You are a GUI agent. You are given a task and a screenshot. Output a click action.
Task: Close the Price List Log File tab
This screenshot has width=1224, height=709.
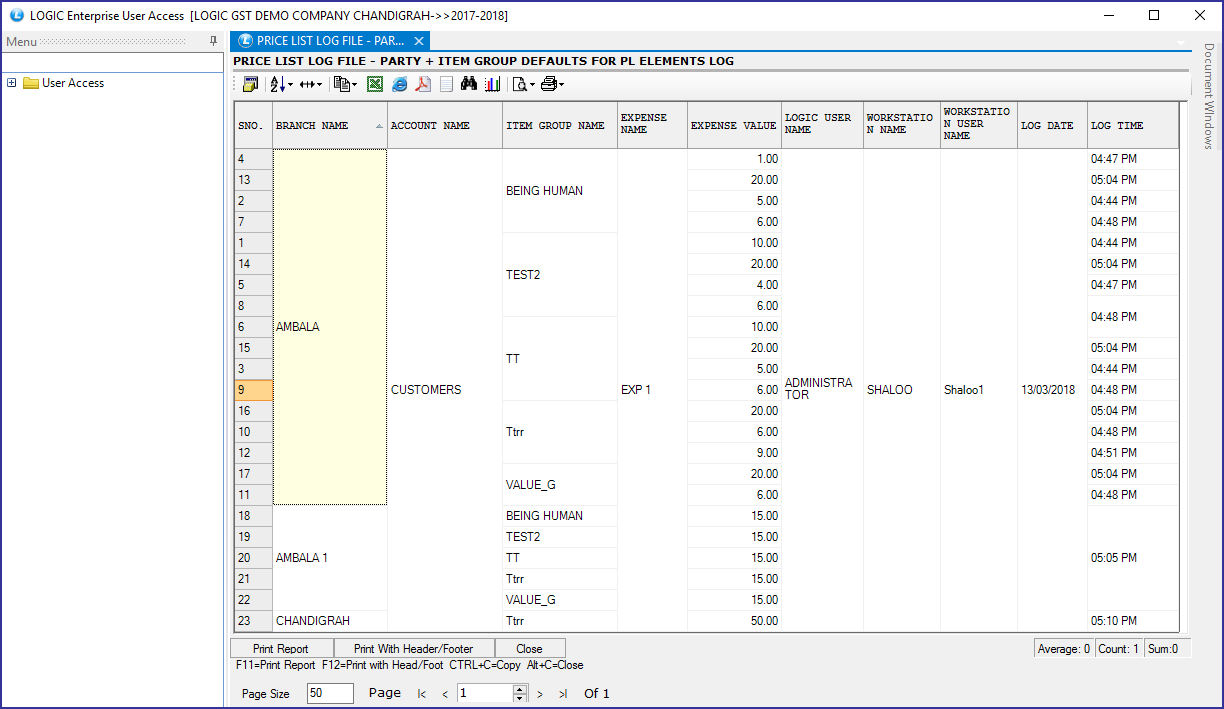coord(419,41)
